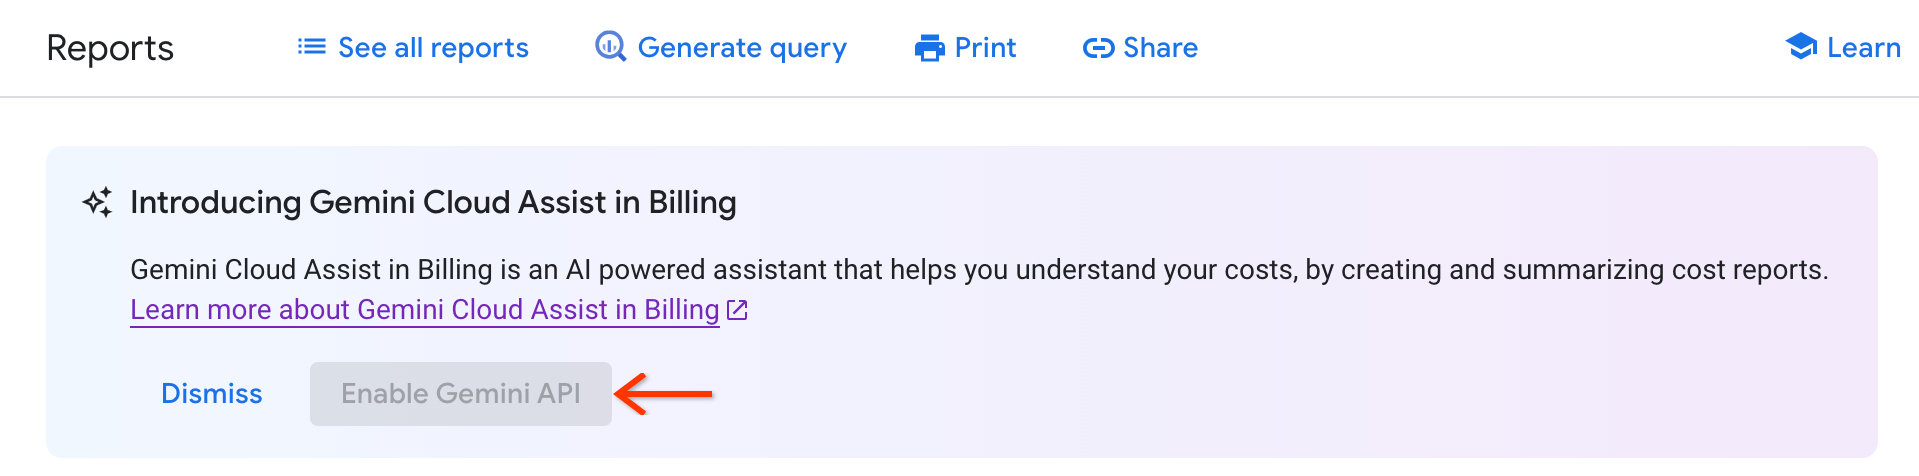Click the external link icon after Billing
The height and width of the screenshot is (476, 1919).
click(x=737, y=310)
